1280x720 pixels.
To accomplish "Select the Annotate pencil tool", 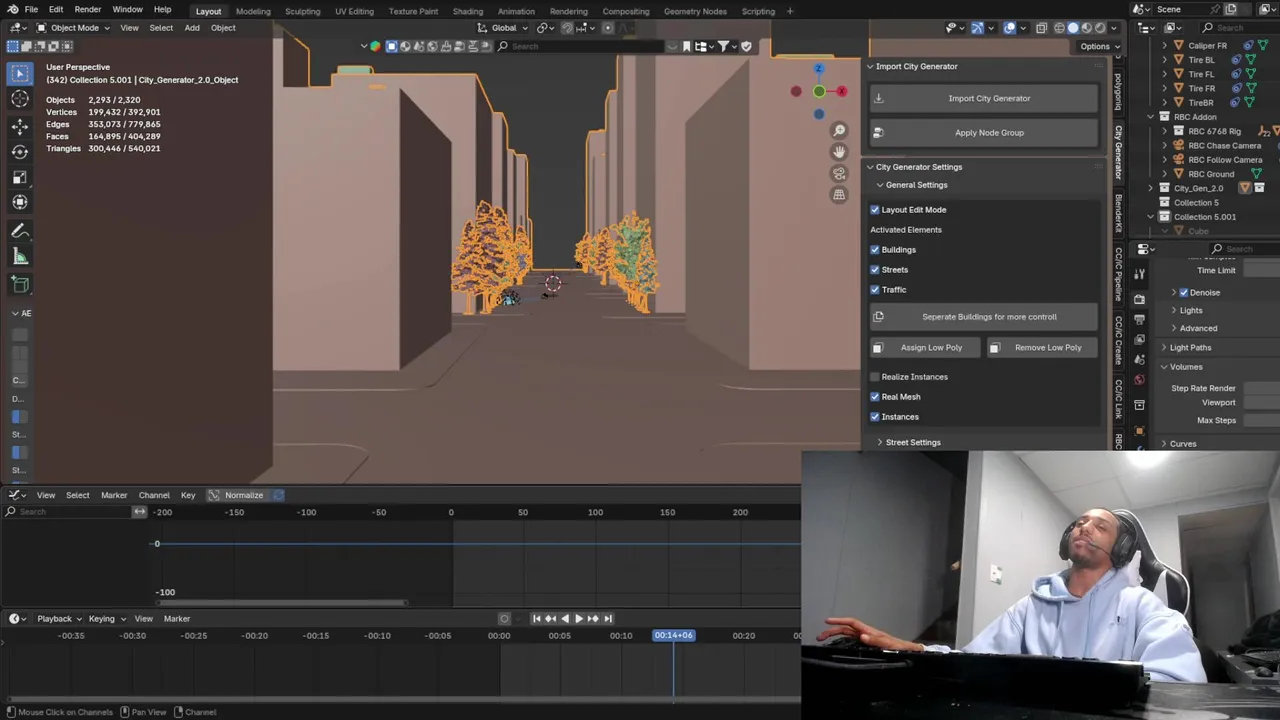I will click(x=20, y=231).
